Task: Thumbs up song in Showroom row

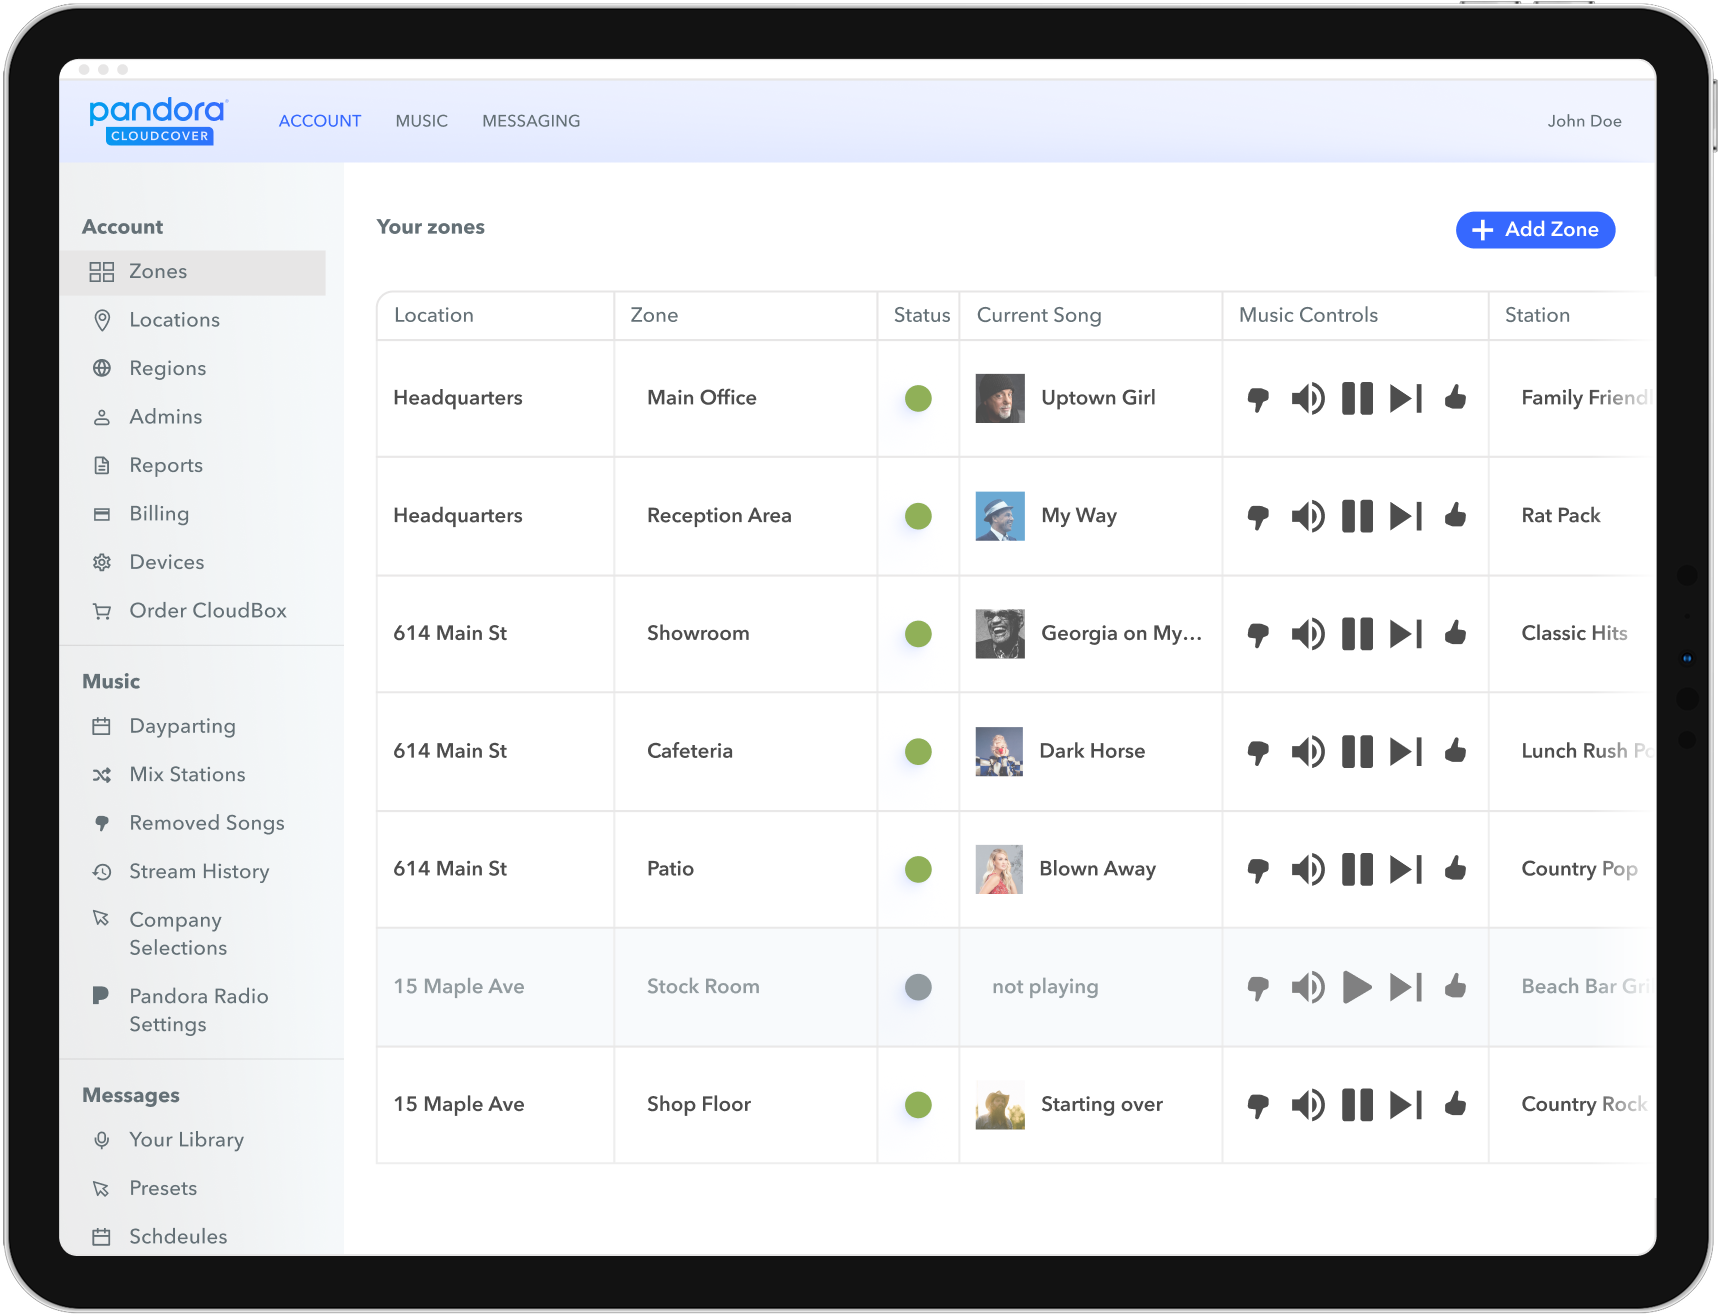Action: [1455, 633]
